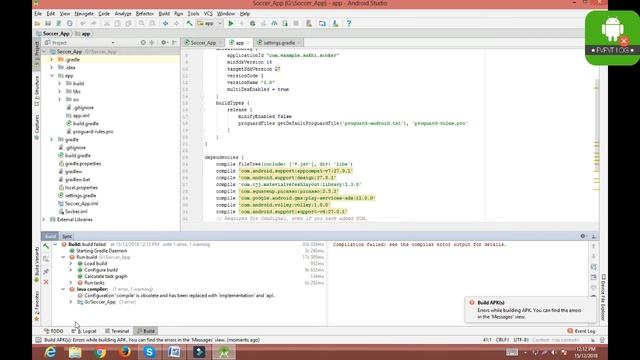Toggle the Captures tool window button

point(37,127)
